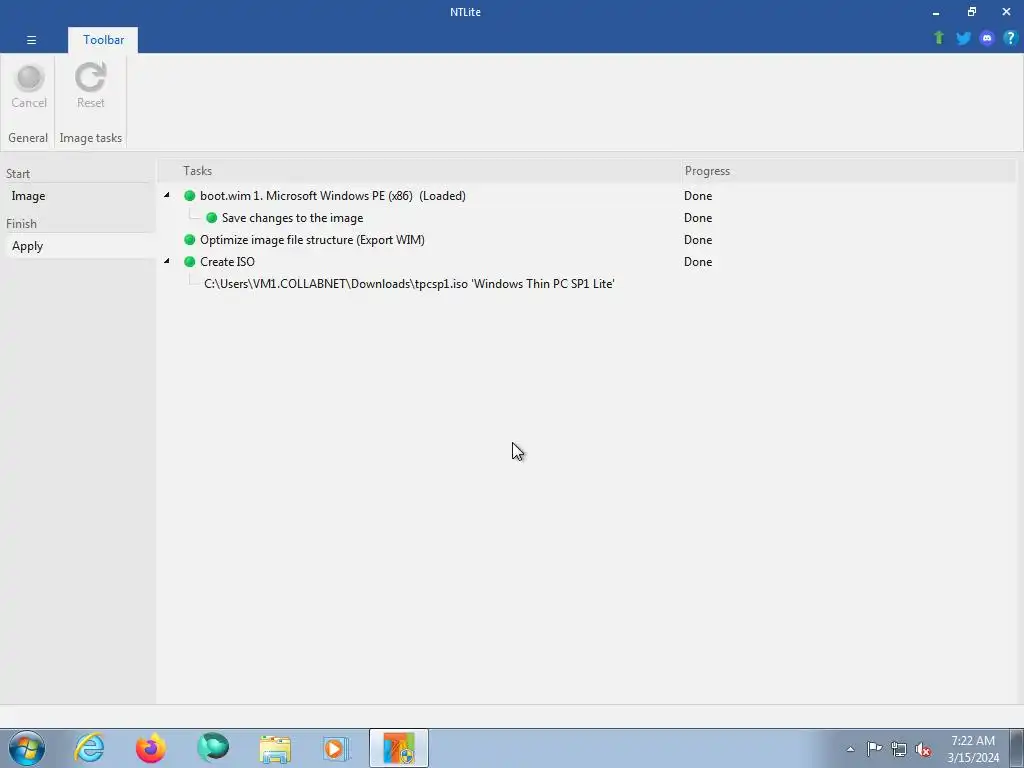Image resolution: width=1024 pixels, height=768 pixels.
Task: Select Optimize image file structure row
Action: 312,240
